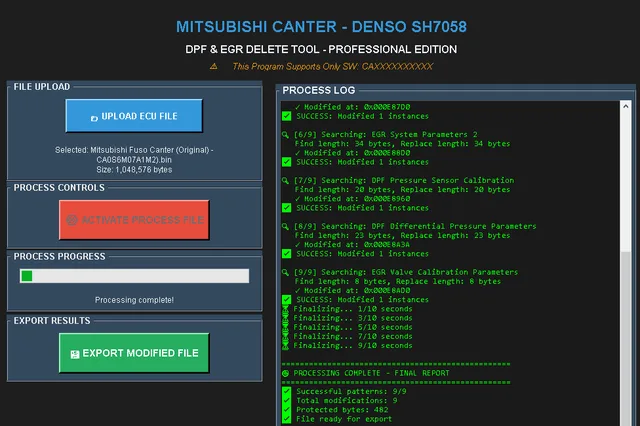Click the UPLOAD ECU FILE button

click(134, 116)
